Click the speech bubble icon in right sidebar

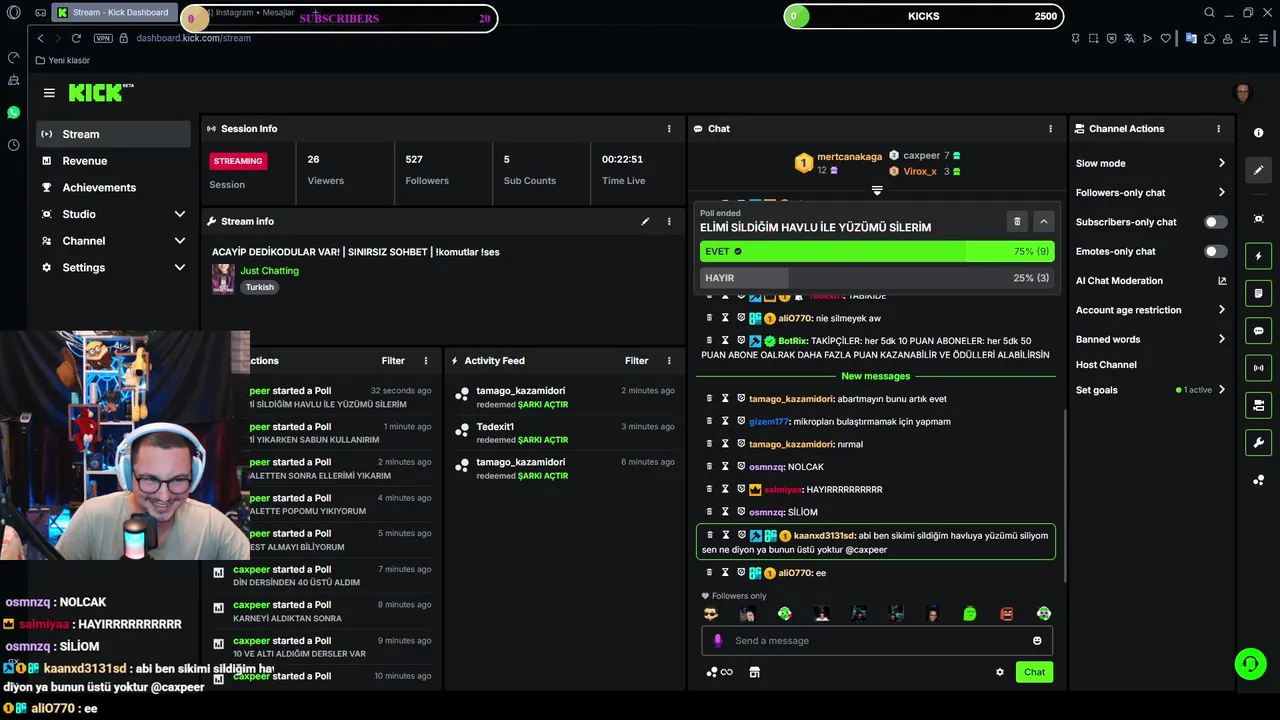point(1258,331)
